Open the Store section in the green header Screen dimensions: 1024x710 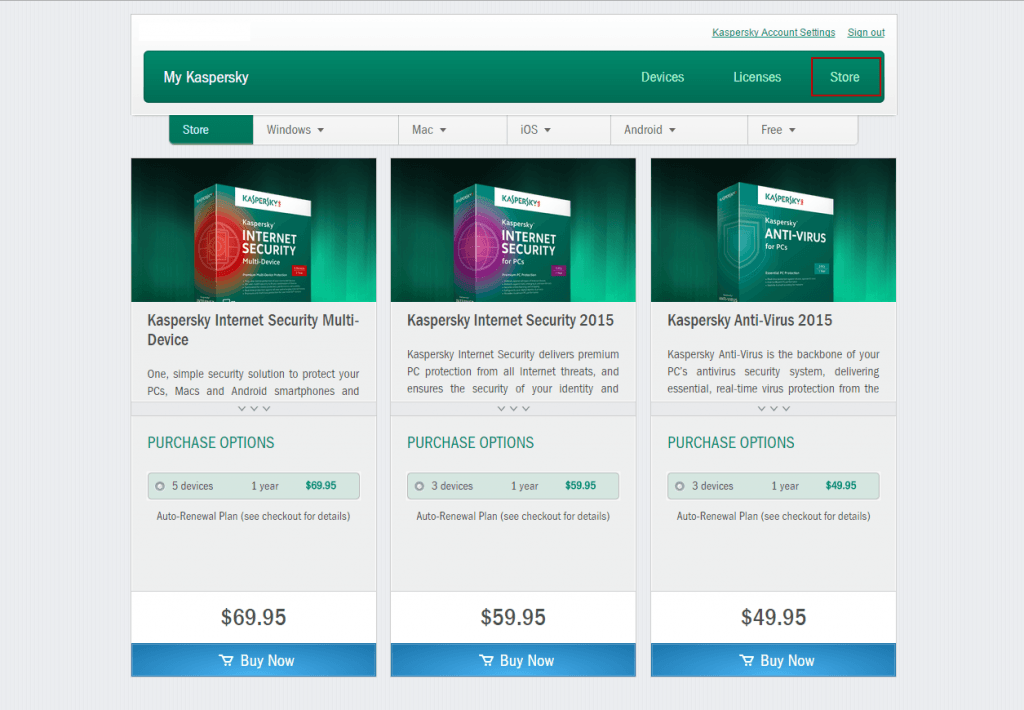click(x=845, y=77)
